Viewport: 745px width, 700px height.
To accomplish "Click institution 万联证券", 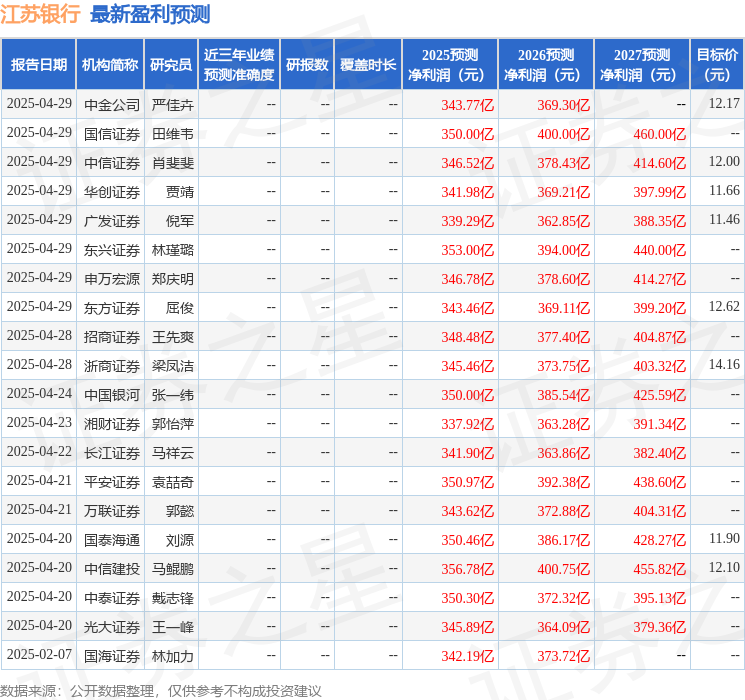I will click(x=112, y=511).
